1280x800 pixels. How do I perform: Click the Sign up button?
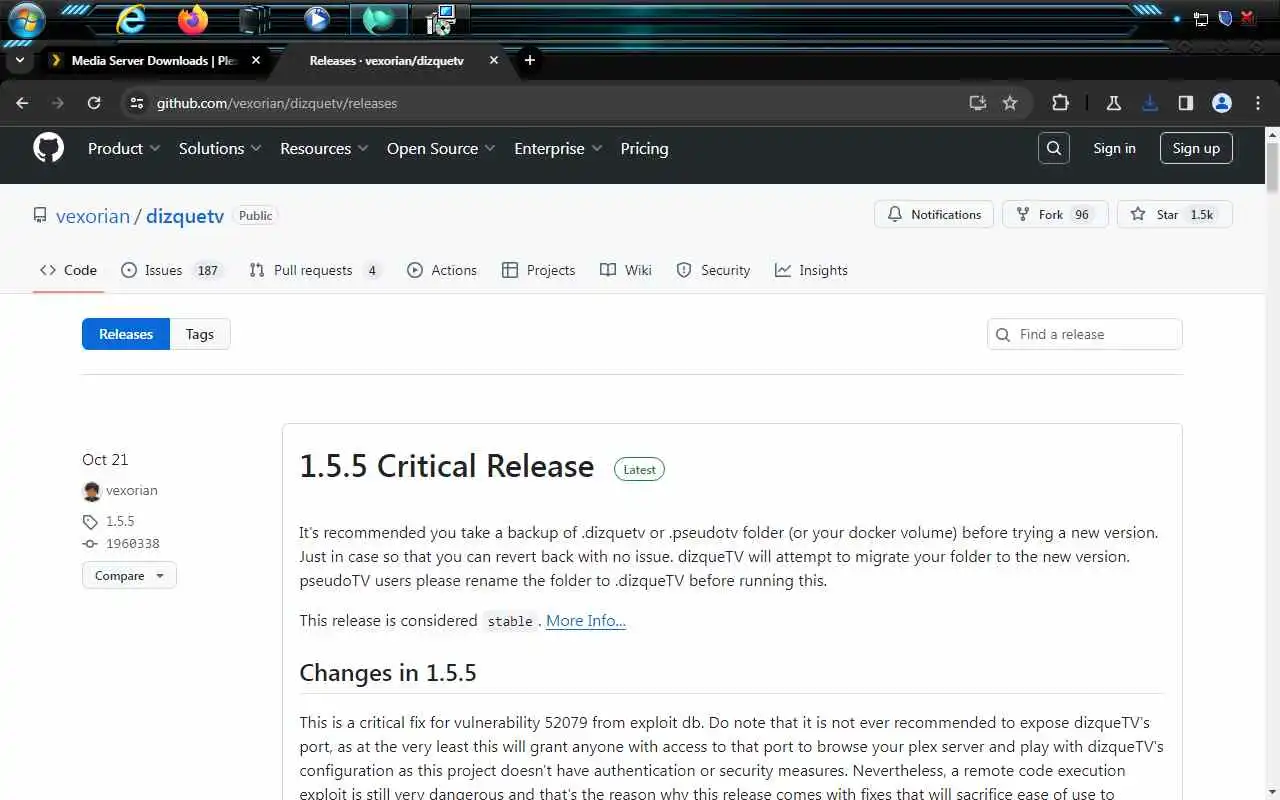[x=1196, y=148]
